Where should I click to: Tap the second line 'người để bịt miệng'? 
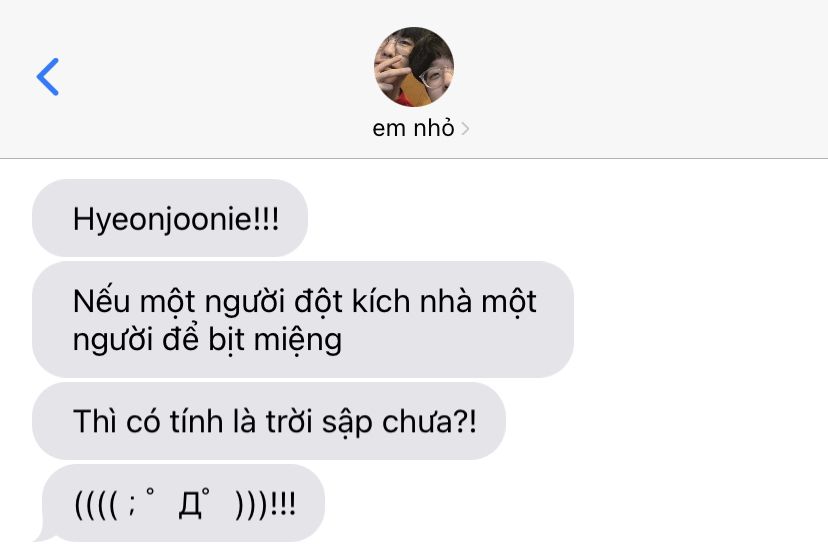208,340
